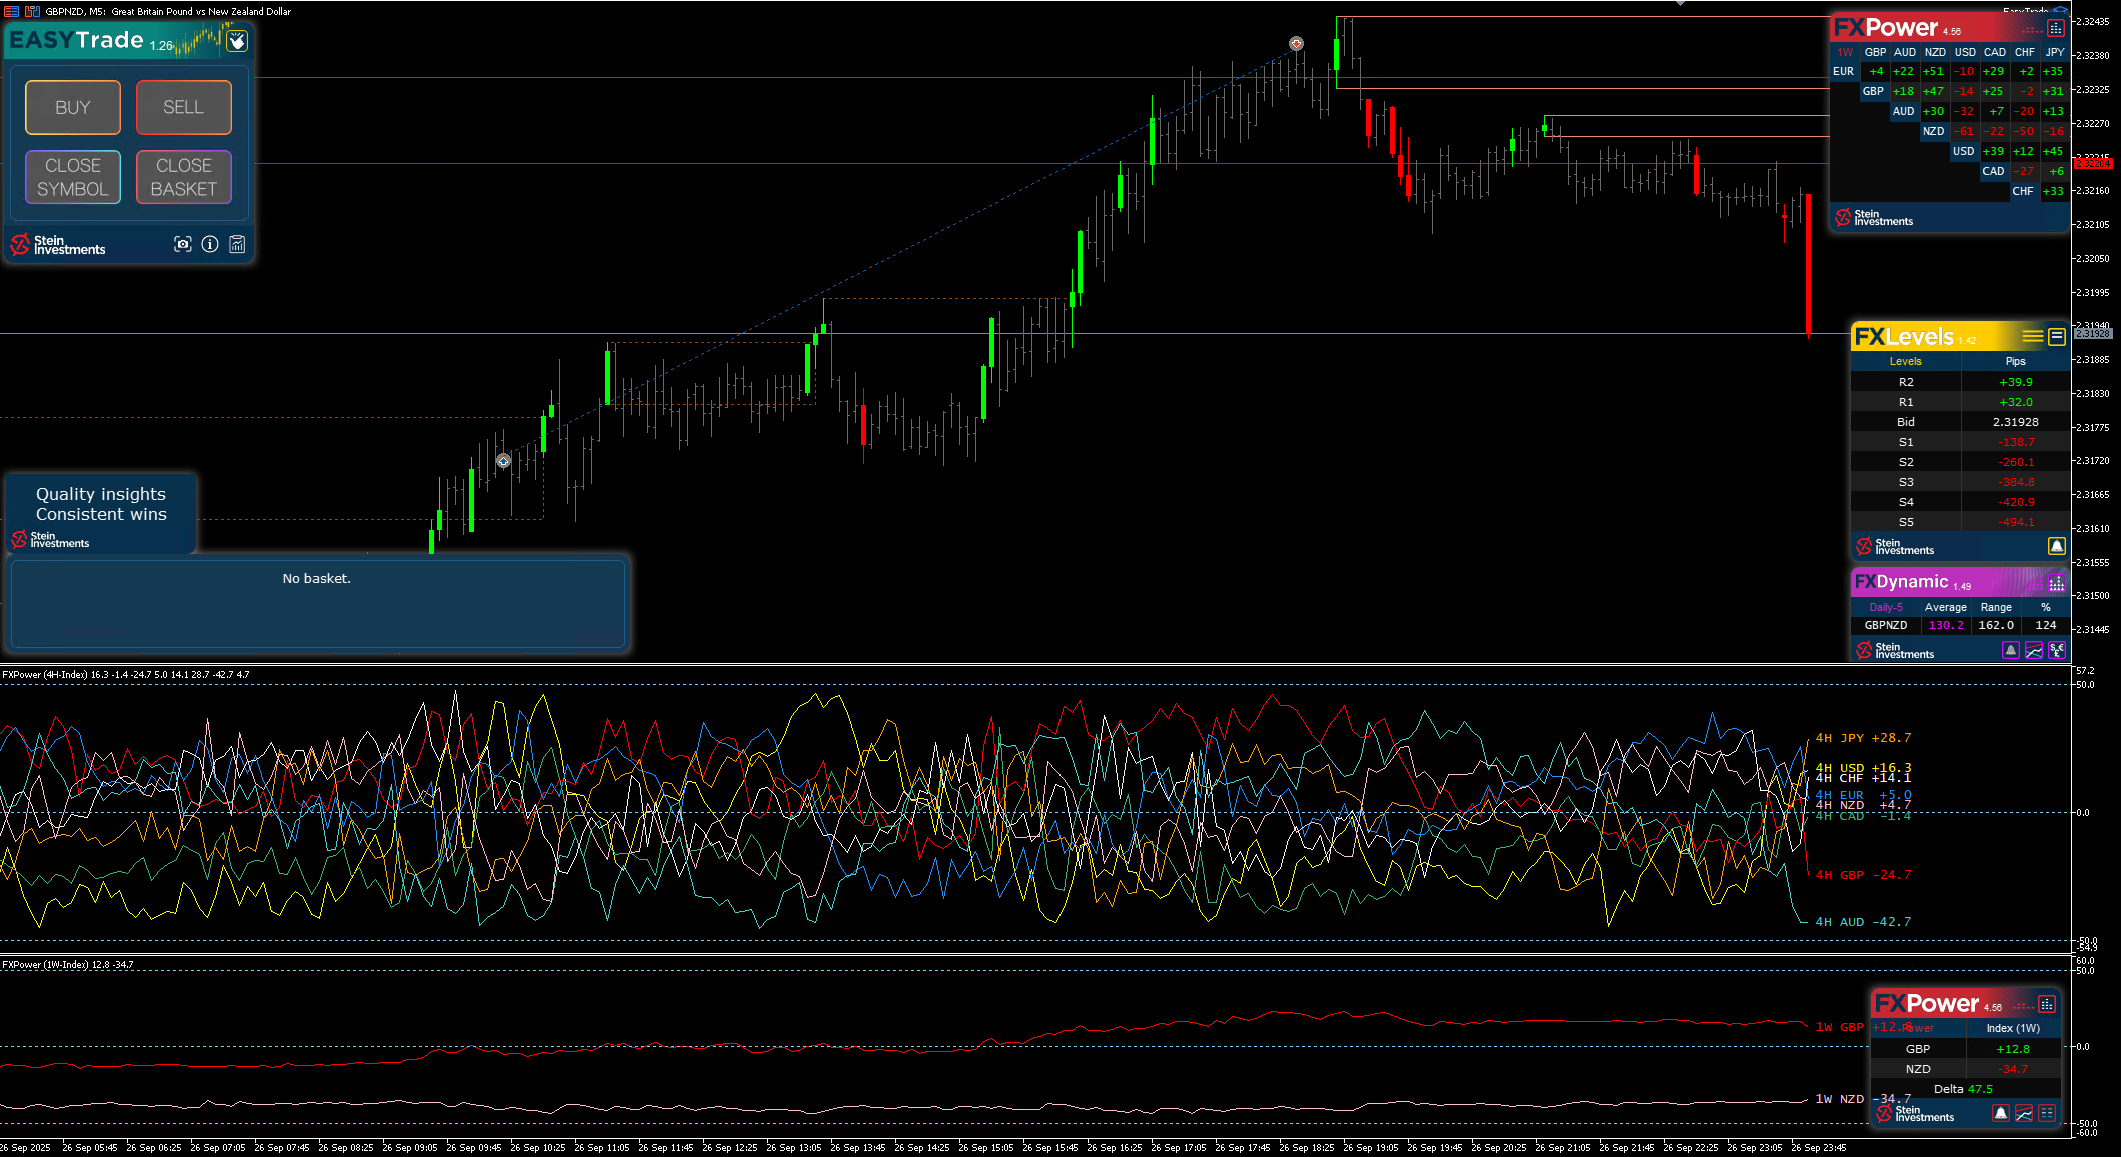Click the bottom FXPower chart lines icon
The height and width of the screenshot is (1157, 2121).
[x=2023, y=1113]
